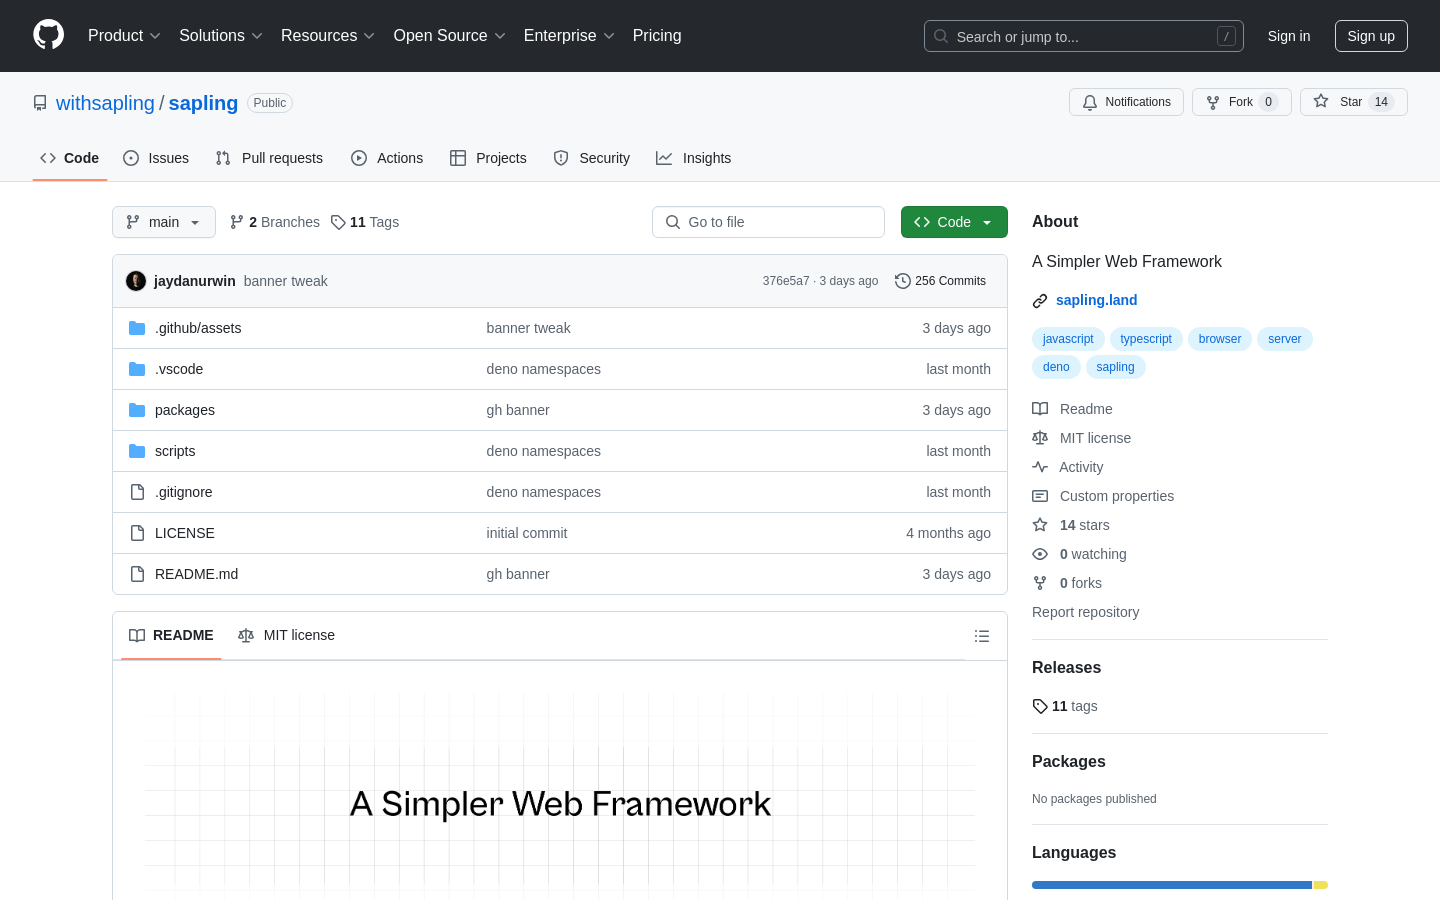Open Custom properties in About

pyautogui.click(x=1103, y=496)
